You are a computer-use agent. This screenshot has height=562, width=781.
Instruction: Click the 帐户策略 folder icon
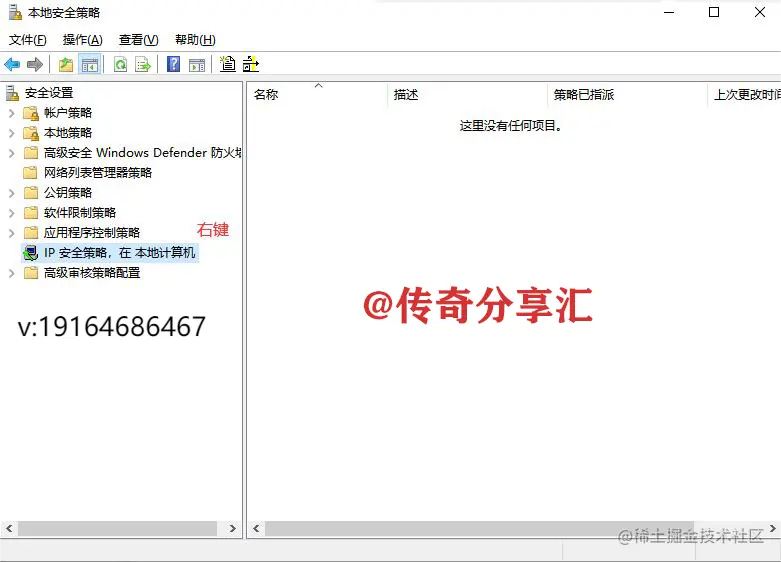[x=30, y=113]
